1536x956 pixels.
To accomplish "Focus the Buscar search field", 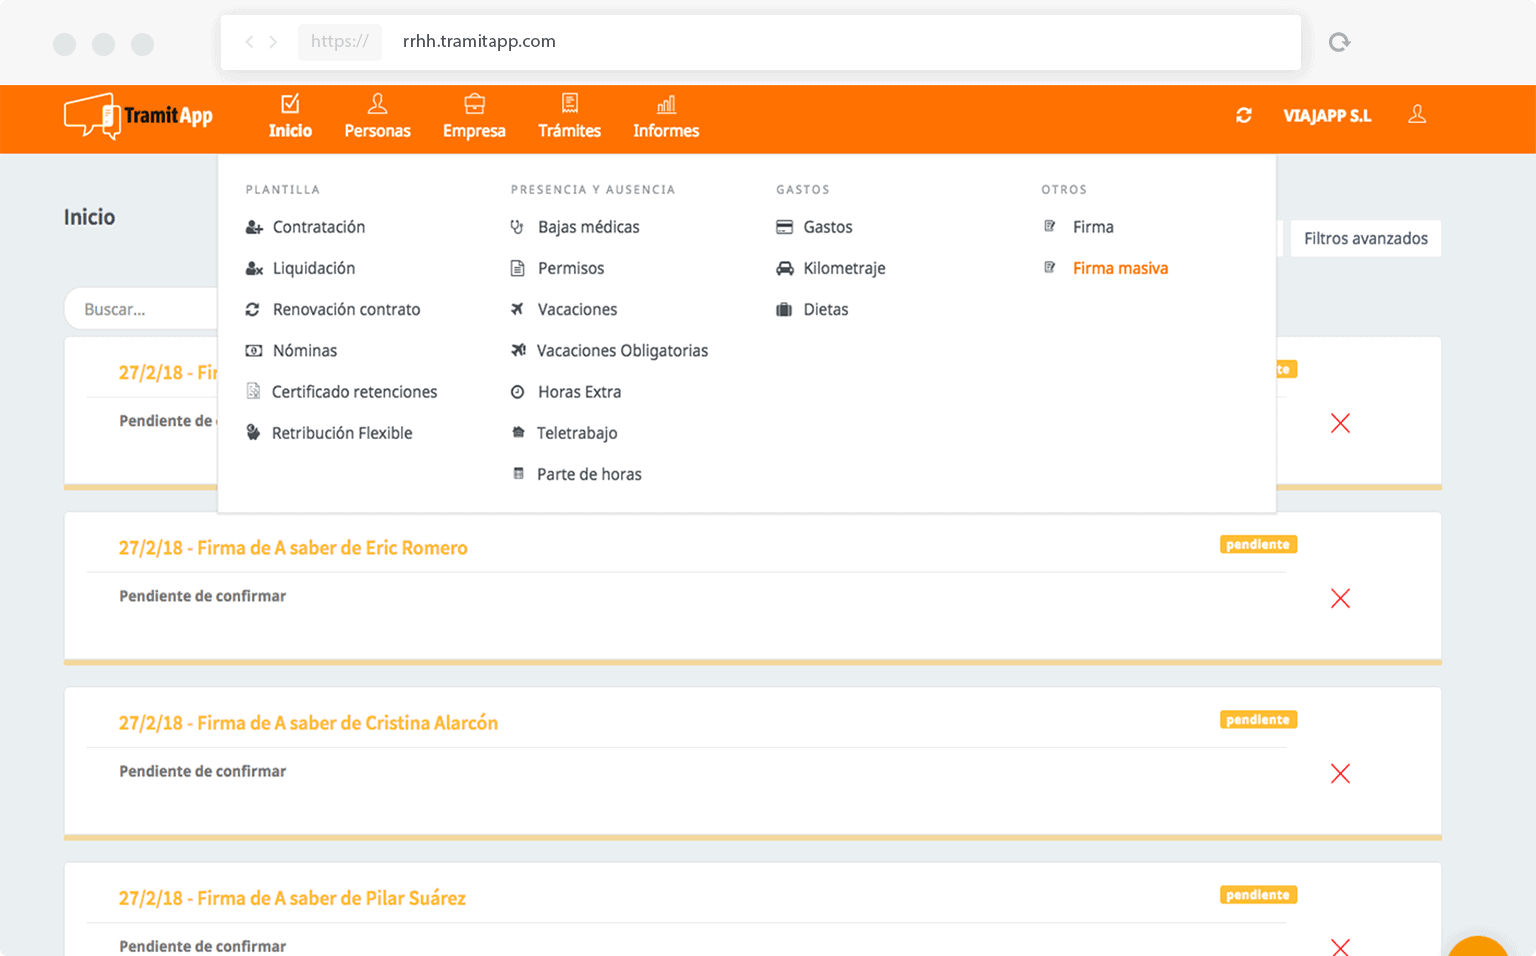I will tap(142, 309).
